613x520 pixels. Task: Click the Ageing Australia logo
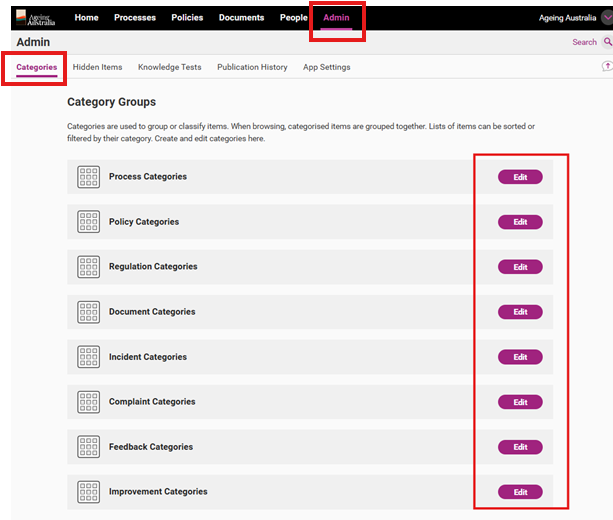click(35, 17)
